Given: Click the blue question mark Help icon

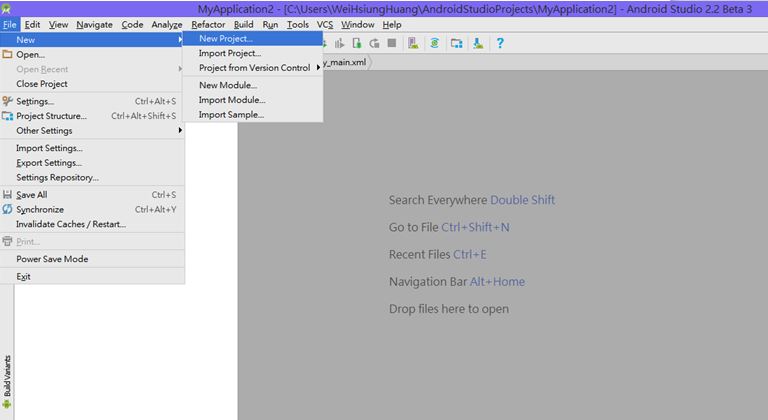Looking at the screenshot, I should 500,43.
